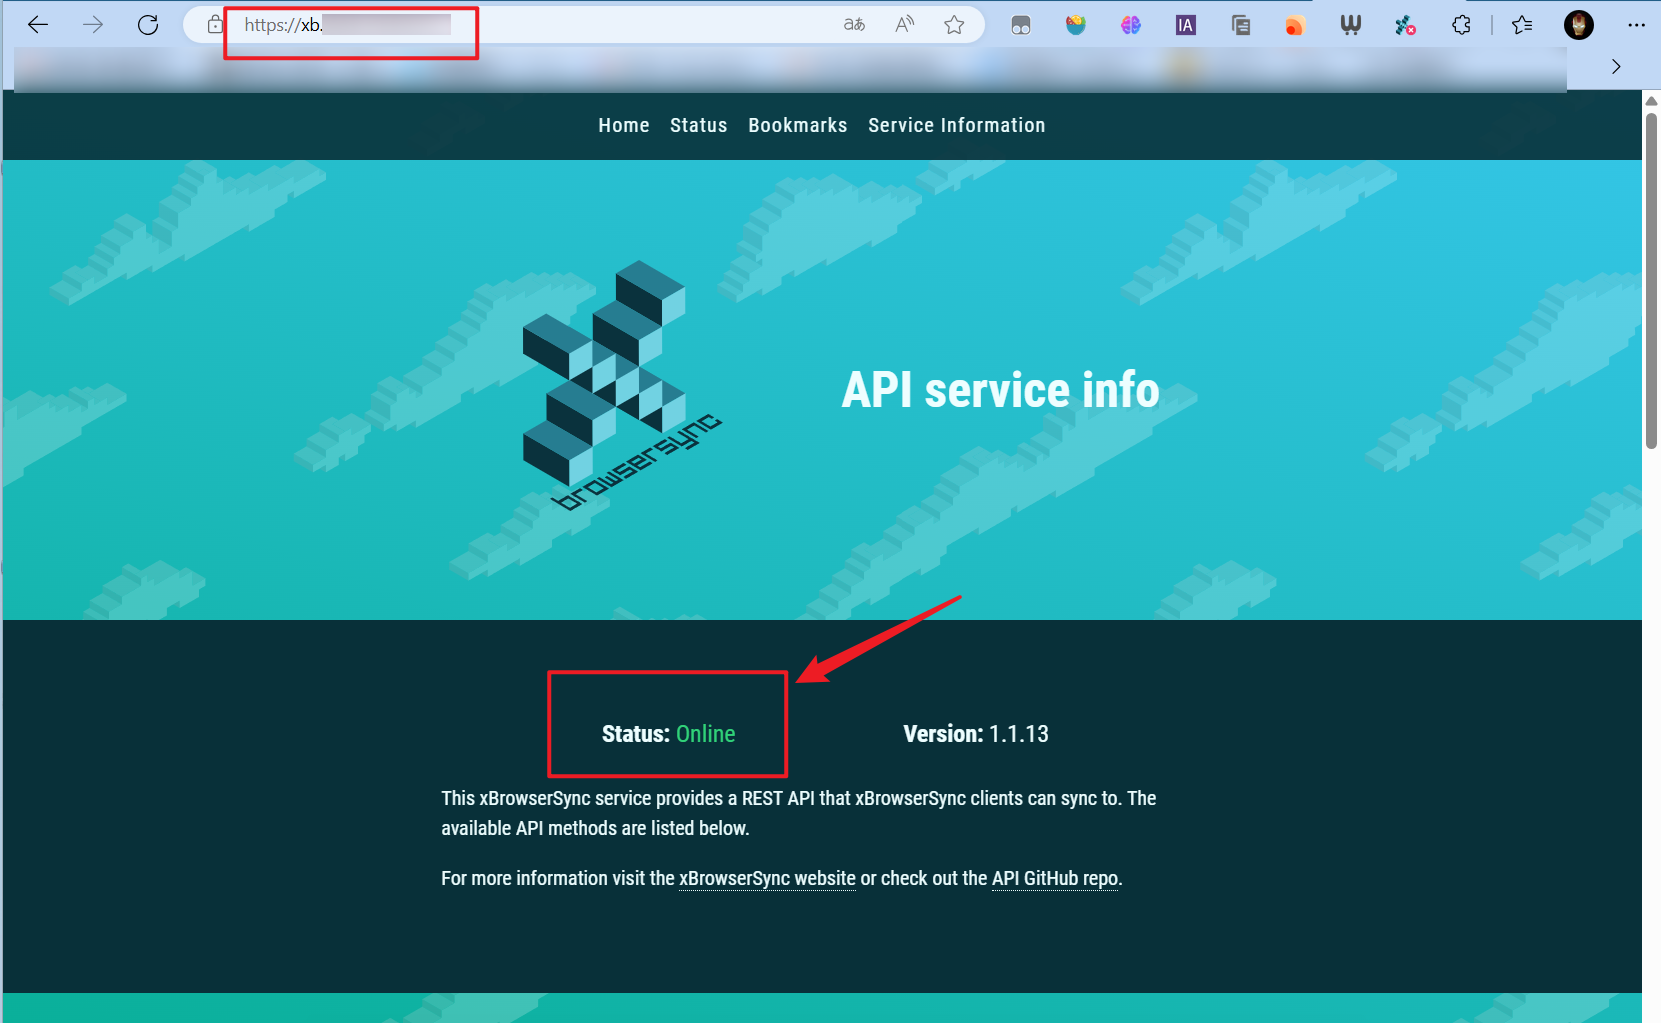The height and width of the screenshot is (1023, 1661).
Task: Open the xBrowserSync extension icon
Action: coord(1405,26)
